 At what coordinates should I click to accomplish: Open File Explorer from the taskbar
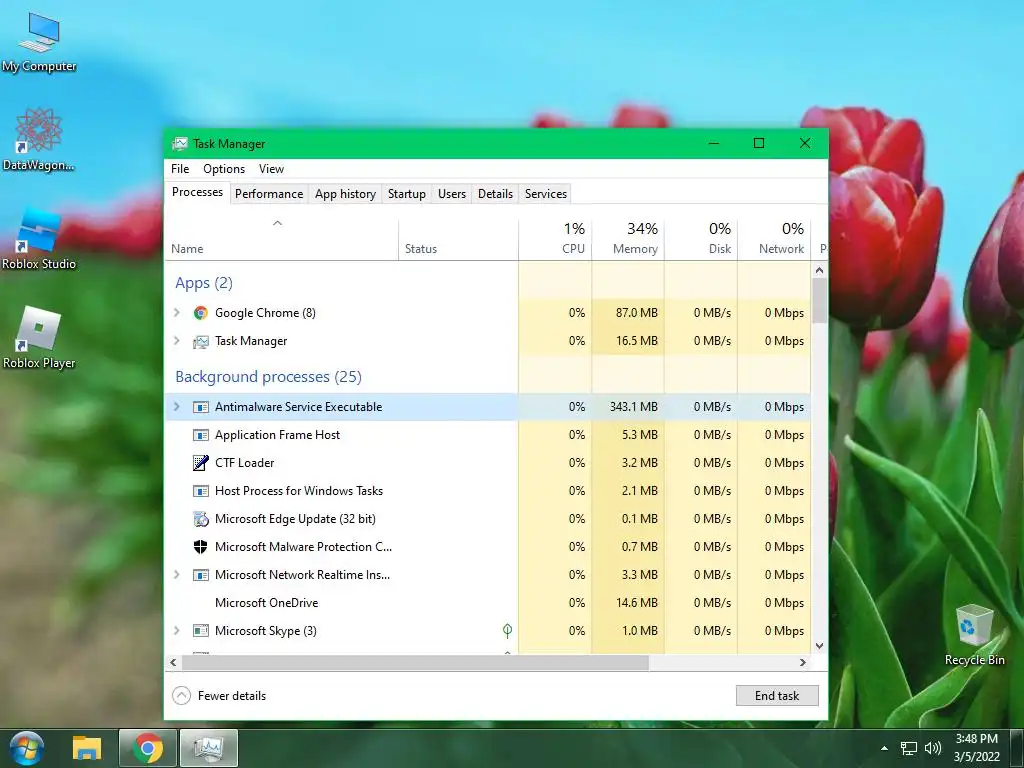tap(87, 748)
